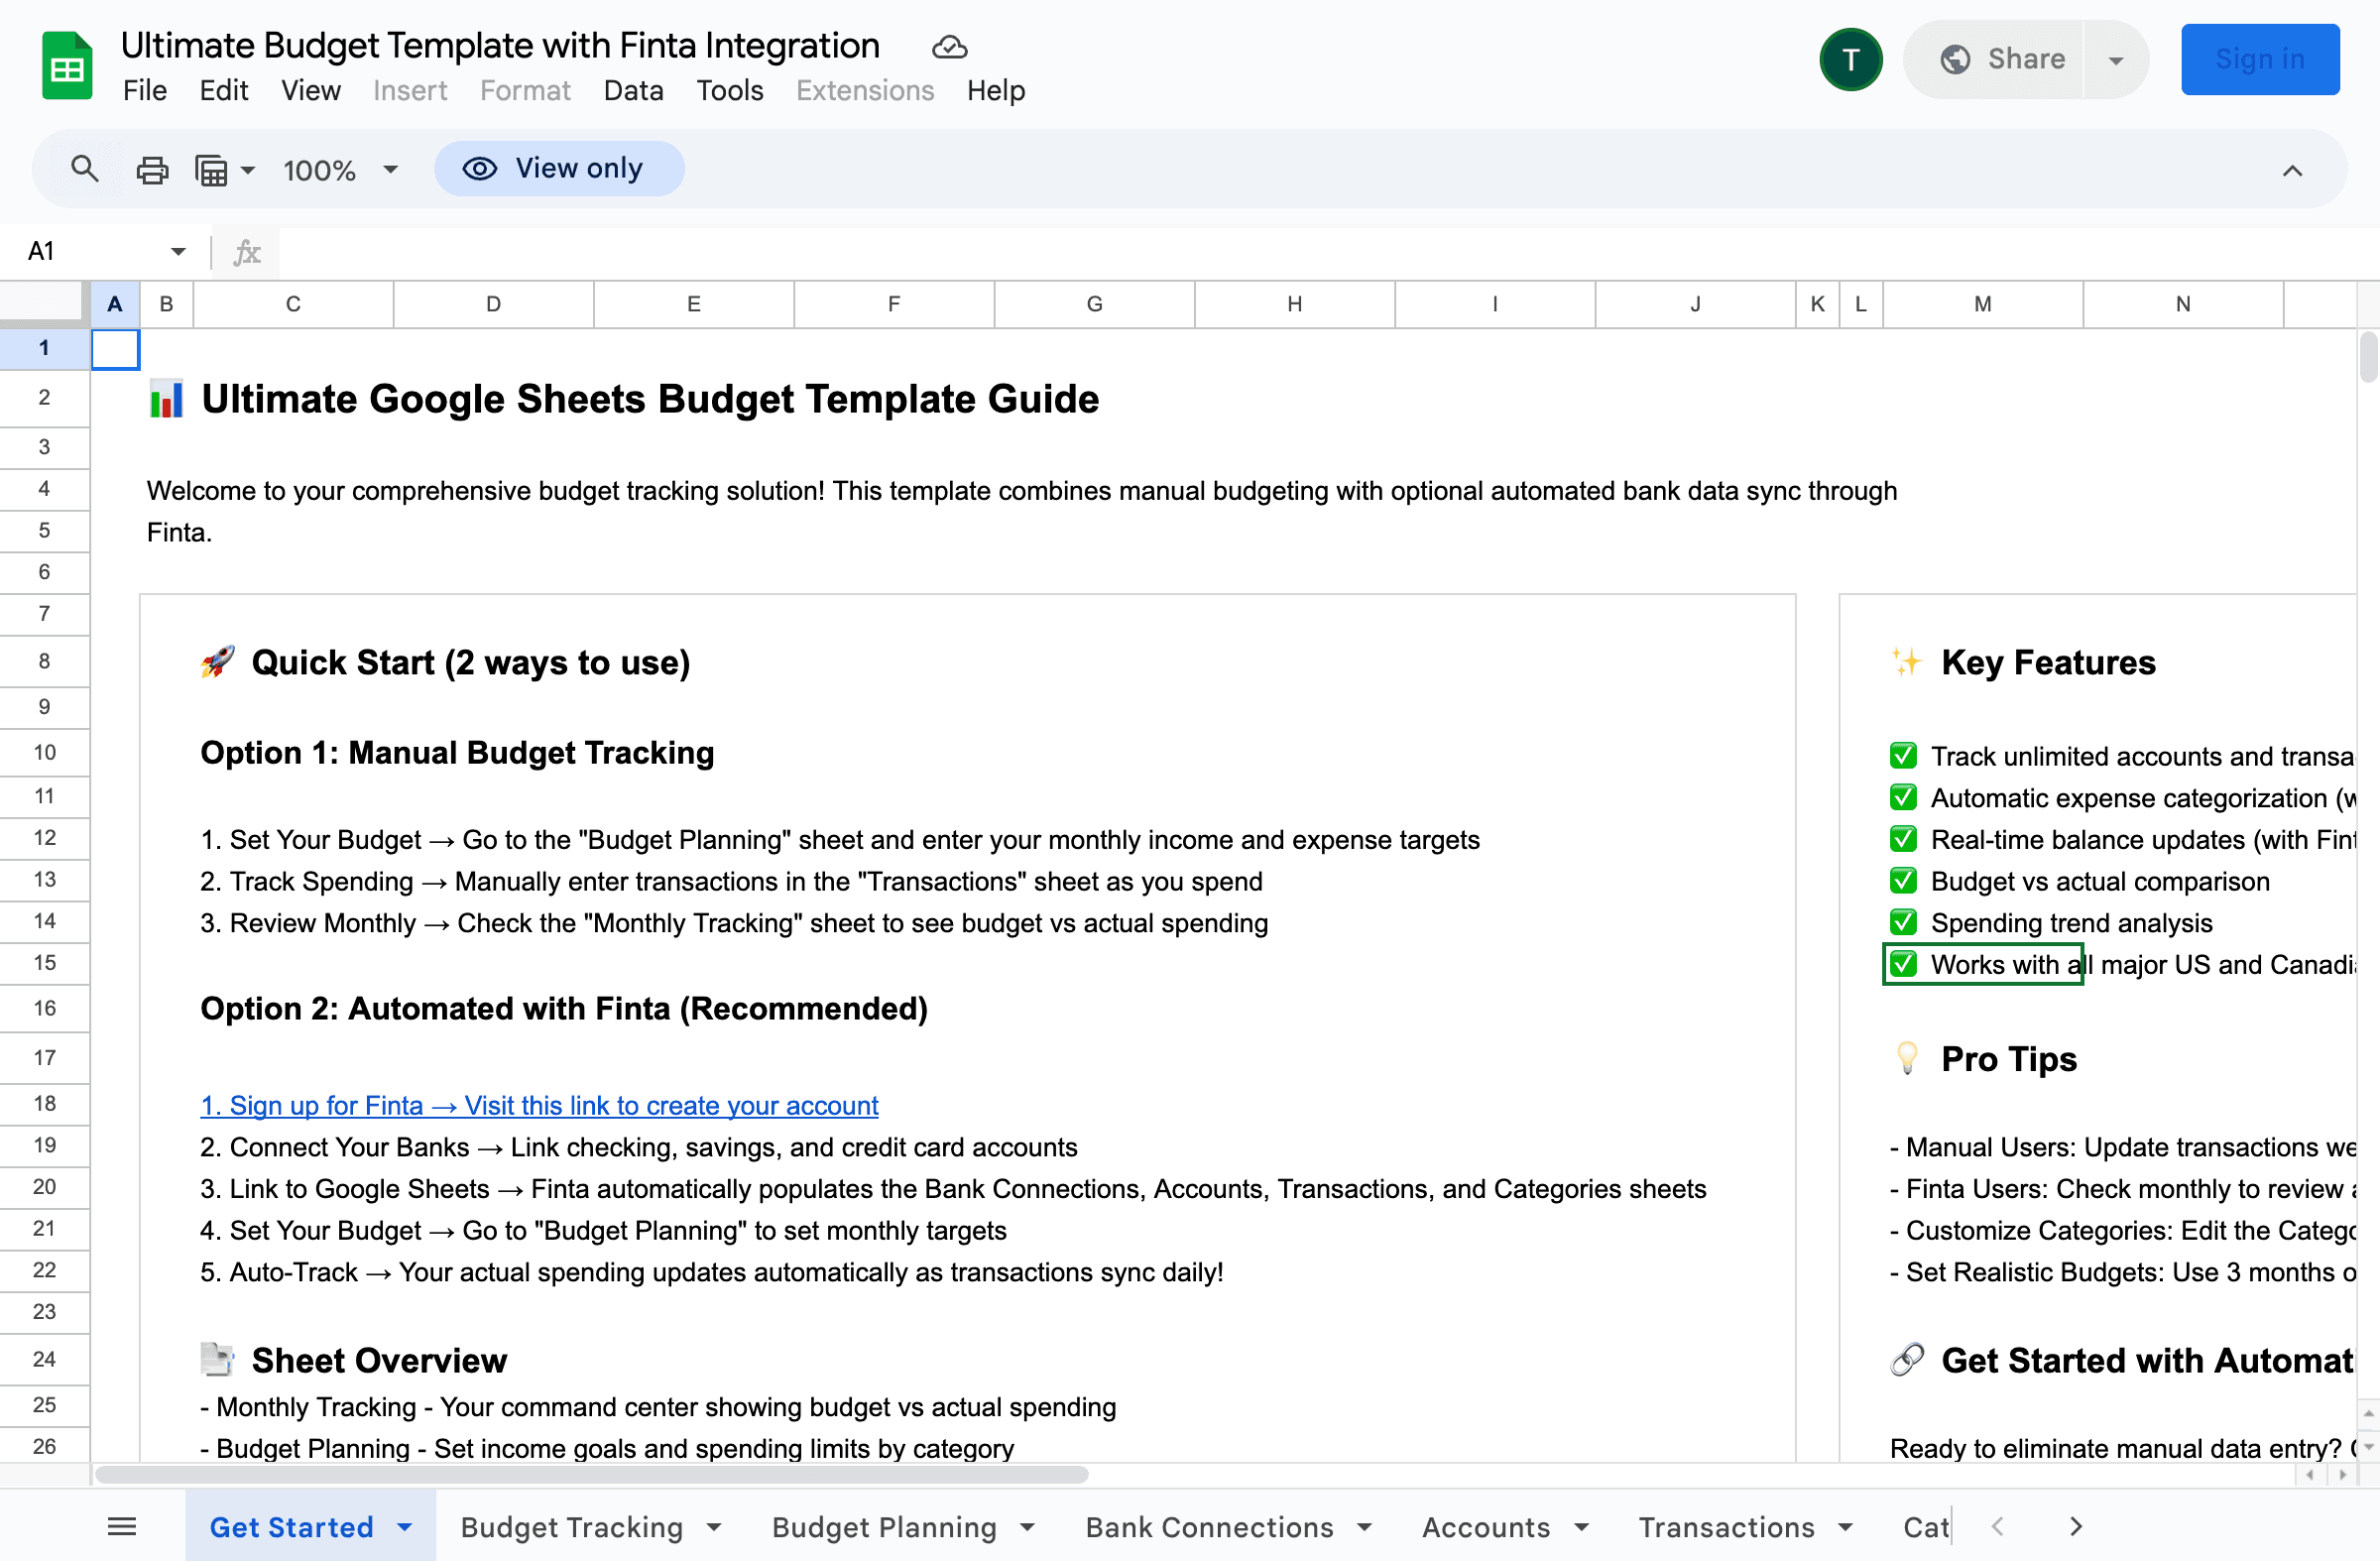Screen dimensions: 2380x1561
Task: Click the horizontal scroll right arrow
Action: coord(2341,1474)
